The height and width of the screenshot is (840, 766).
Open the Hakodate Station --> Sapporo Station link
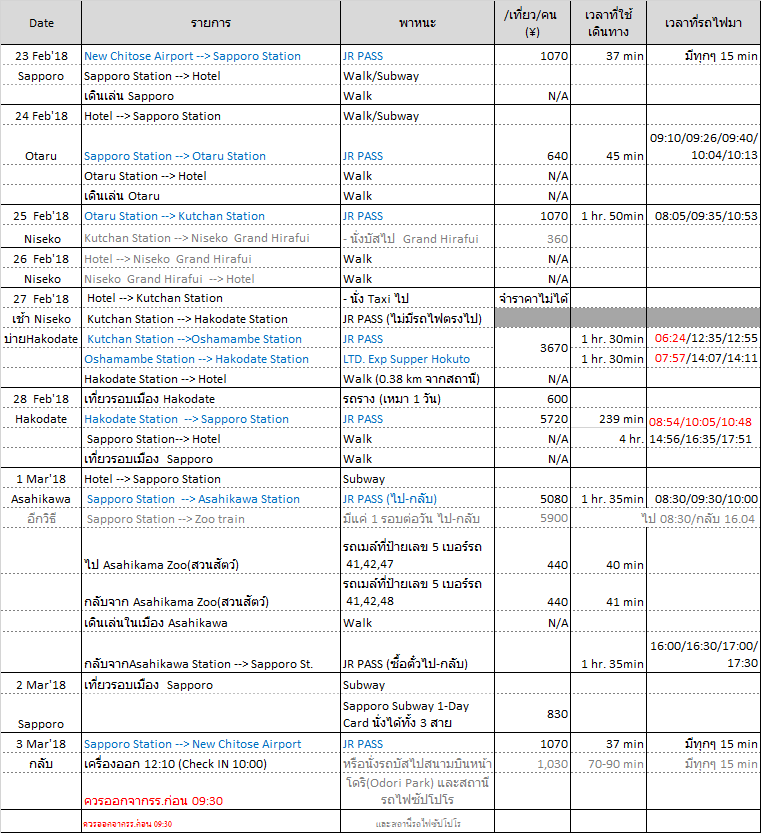[x=186, y=419]
